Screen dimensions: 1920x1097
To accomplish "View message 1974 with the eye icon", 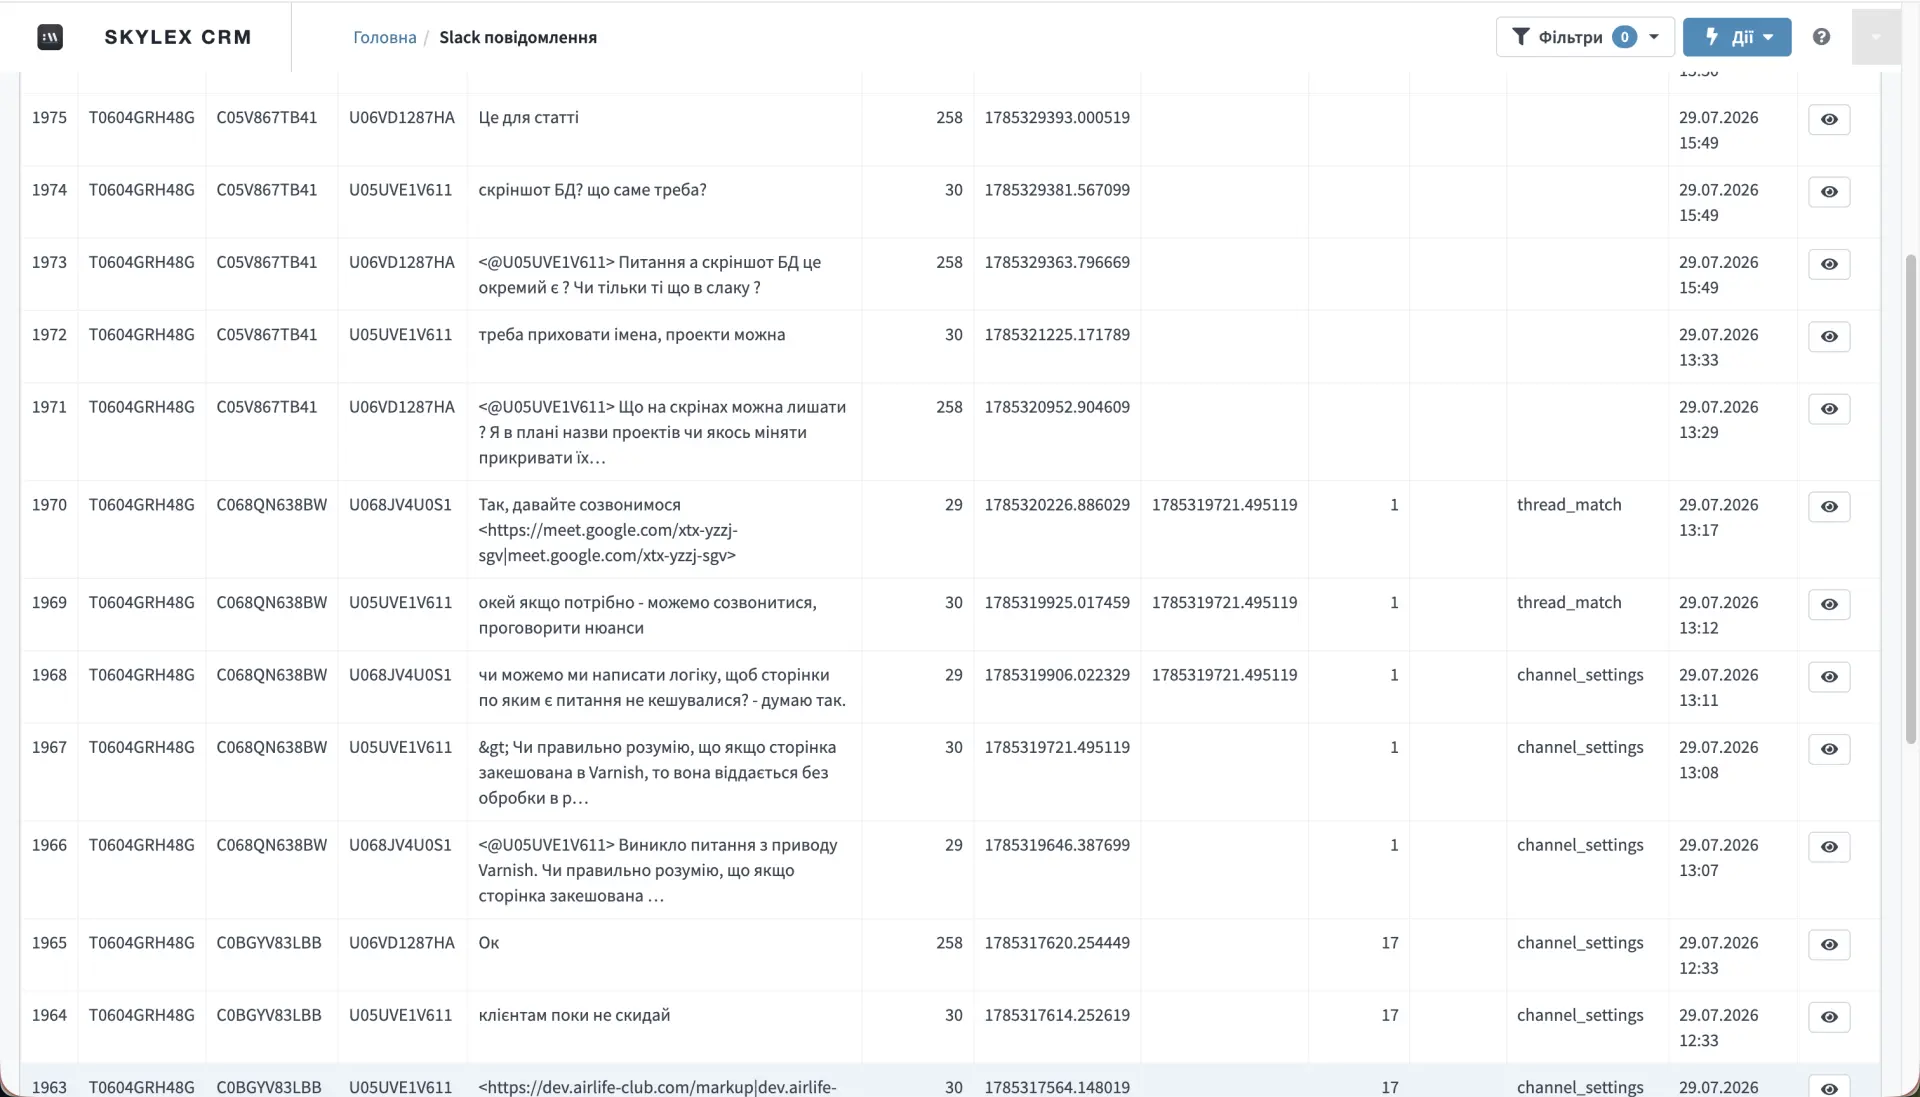I will [1829, 192].
